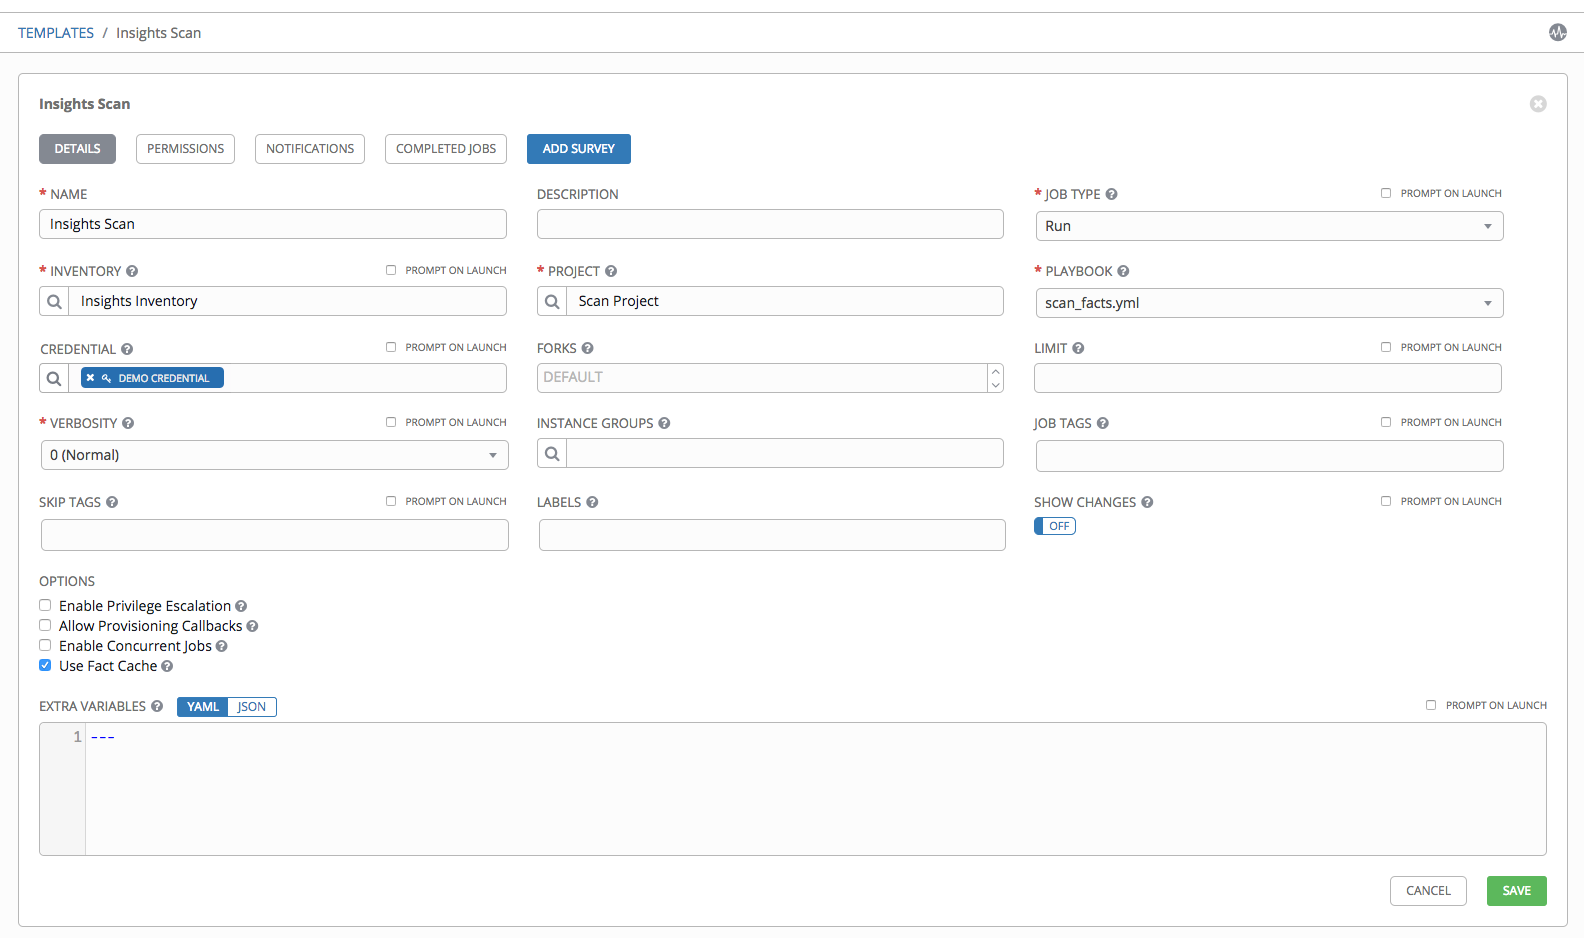Show Enable Concurrent Jobs help icon
This screenshot has width=1584, height=938.
click(x=222, y=646)
